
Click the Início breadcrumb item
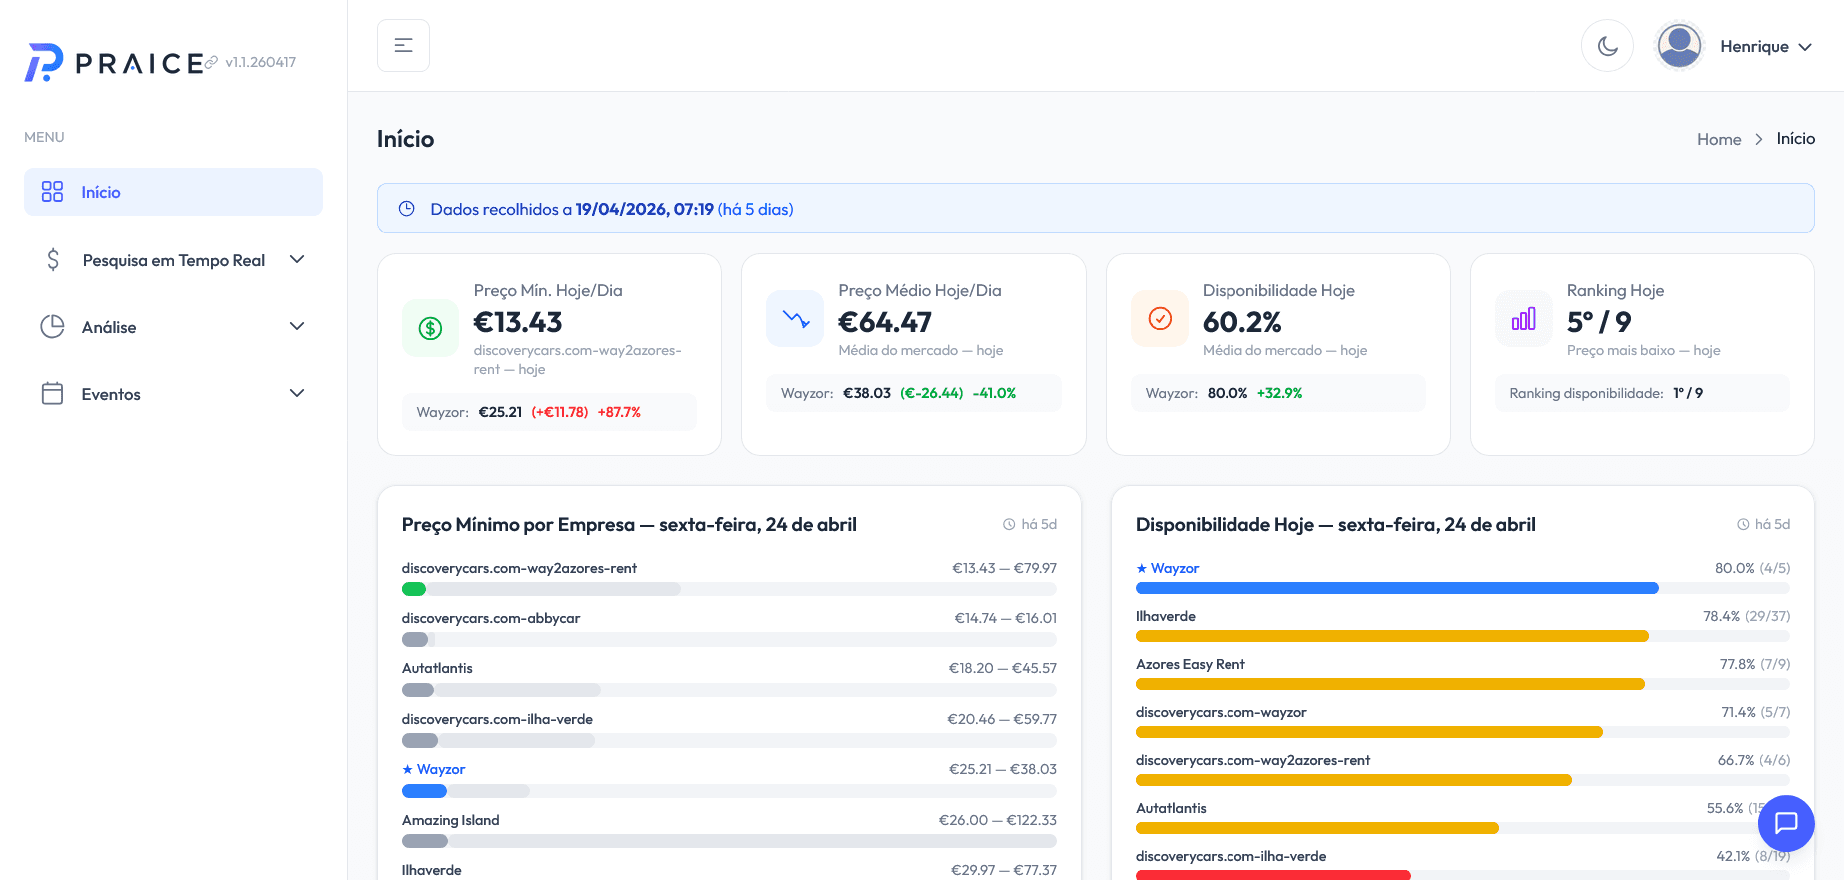point(1796,139)
